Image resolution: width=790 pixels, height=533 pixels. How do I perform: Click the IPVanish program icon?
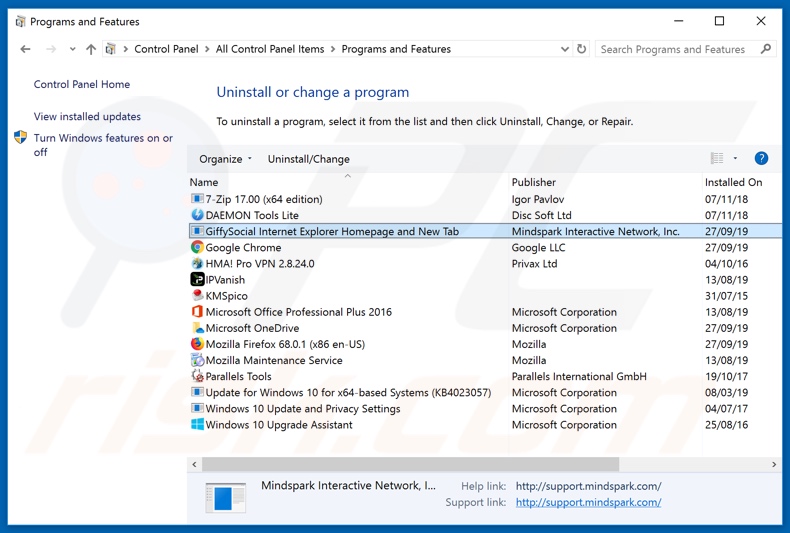click(197, 280)
